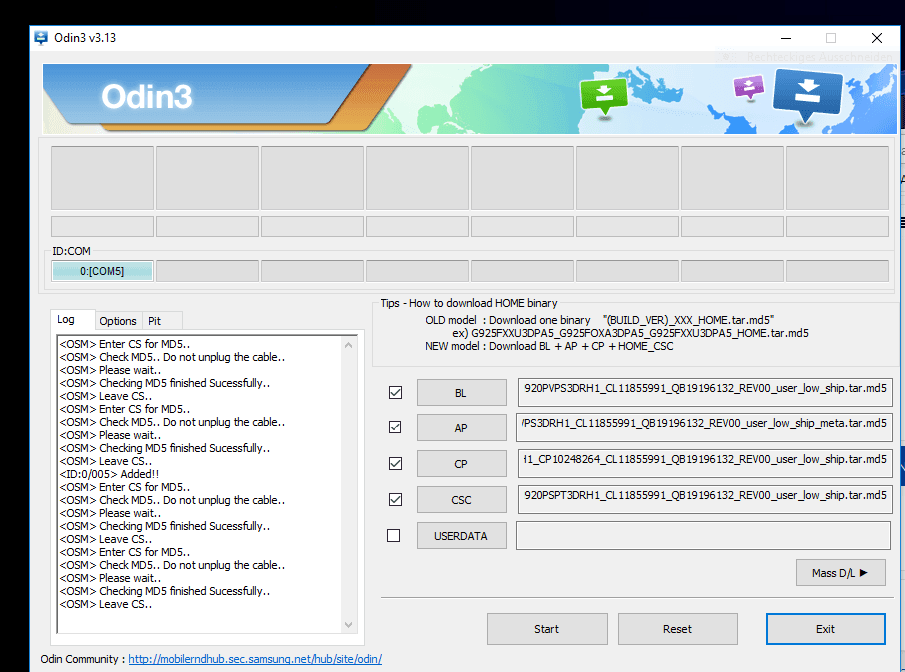Viewport: 905px width, 672px height.
Task: Click the BL file path field
Action: click(x=705, y=392)
